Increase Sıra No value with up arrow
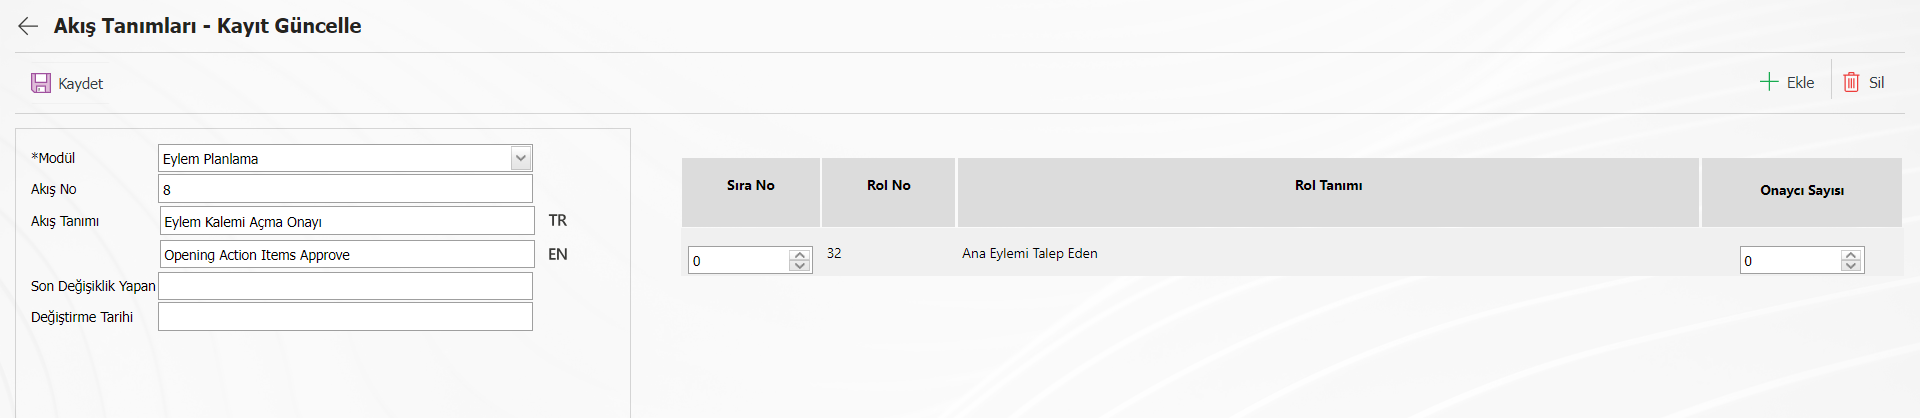1920x418 pixels. [799, 255]
